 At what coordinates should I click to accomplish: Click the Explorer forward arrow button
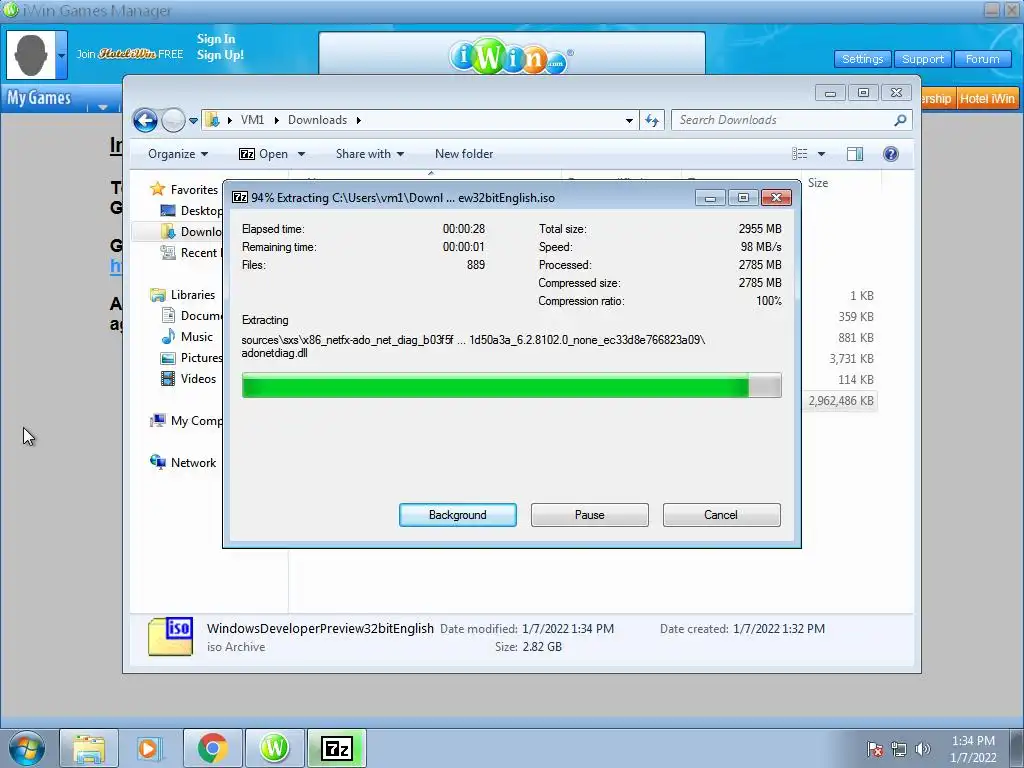(x=173, y=120)
